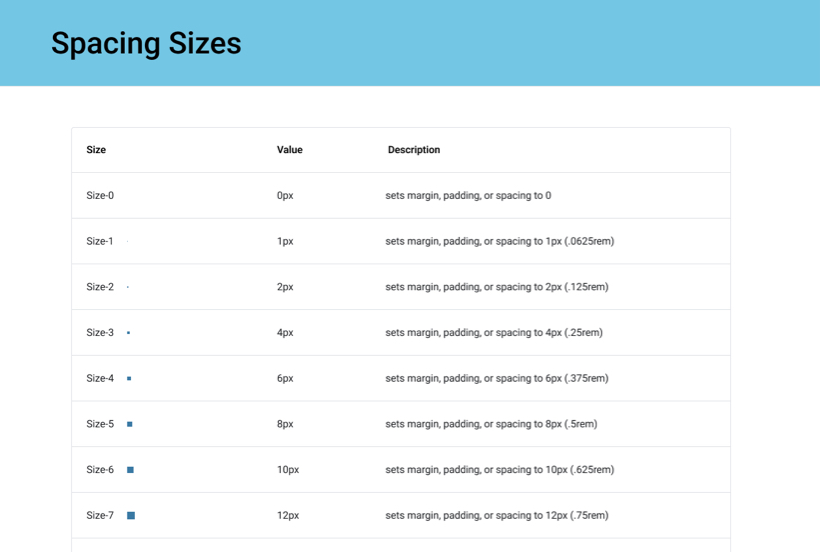Click the Spacing Sizes page heading
The image size is (820, 552).
pyautogui.click(x=146, y=43)
